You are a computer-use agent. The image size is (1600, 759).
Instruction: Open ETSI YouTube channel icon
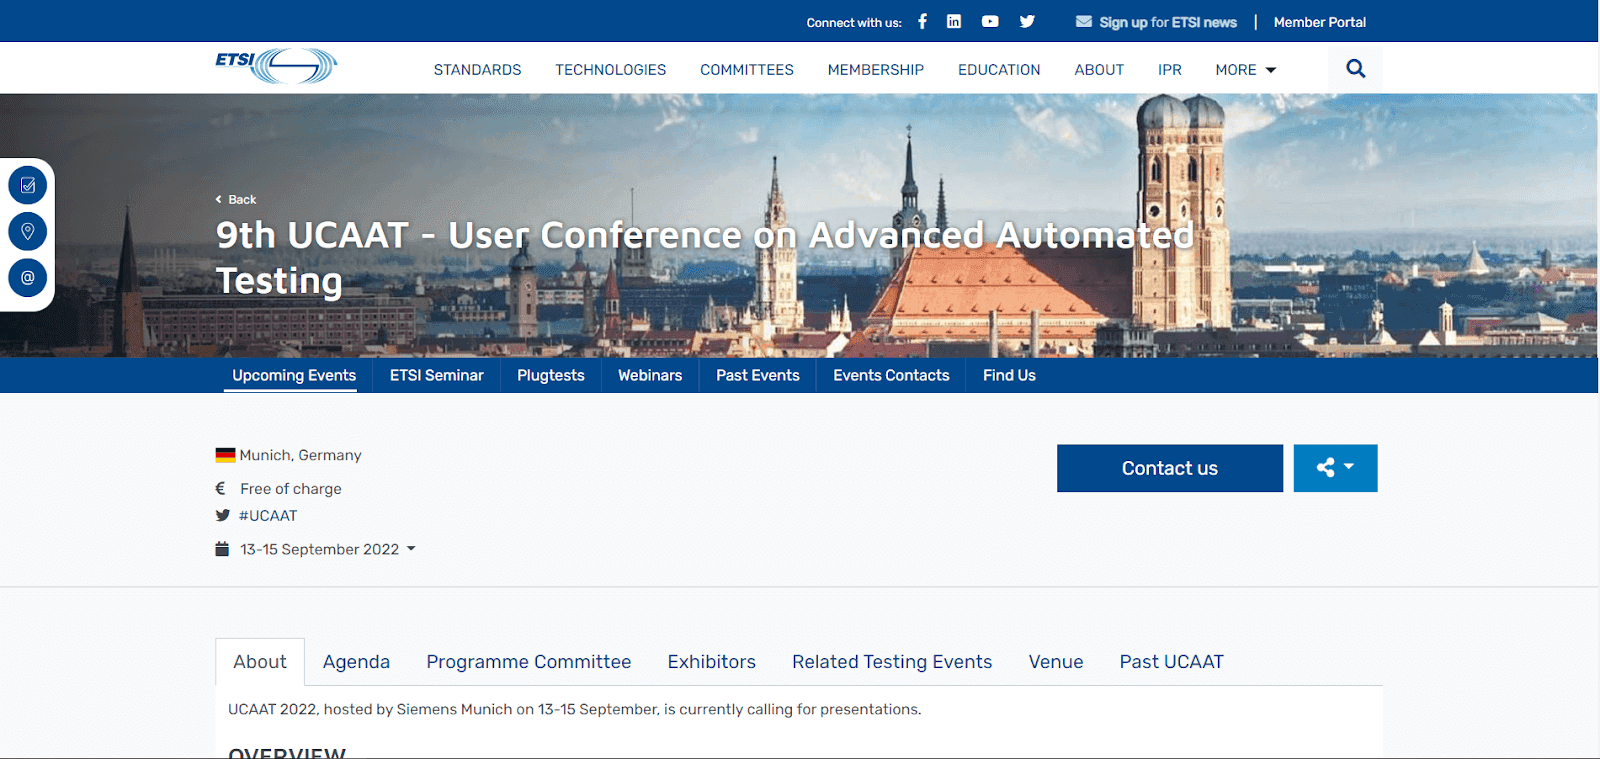point(990,21)
